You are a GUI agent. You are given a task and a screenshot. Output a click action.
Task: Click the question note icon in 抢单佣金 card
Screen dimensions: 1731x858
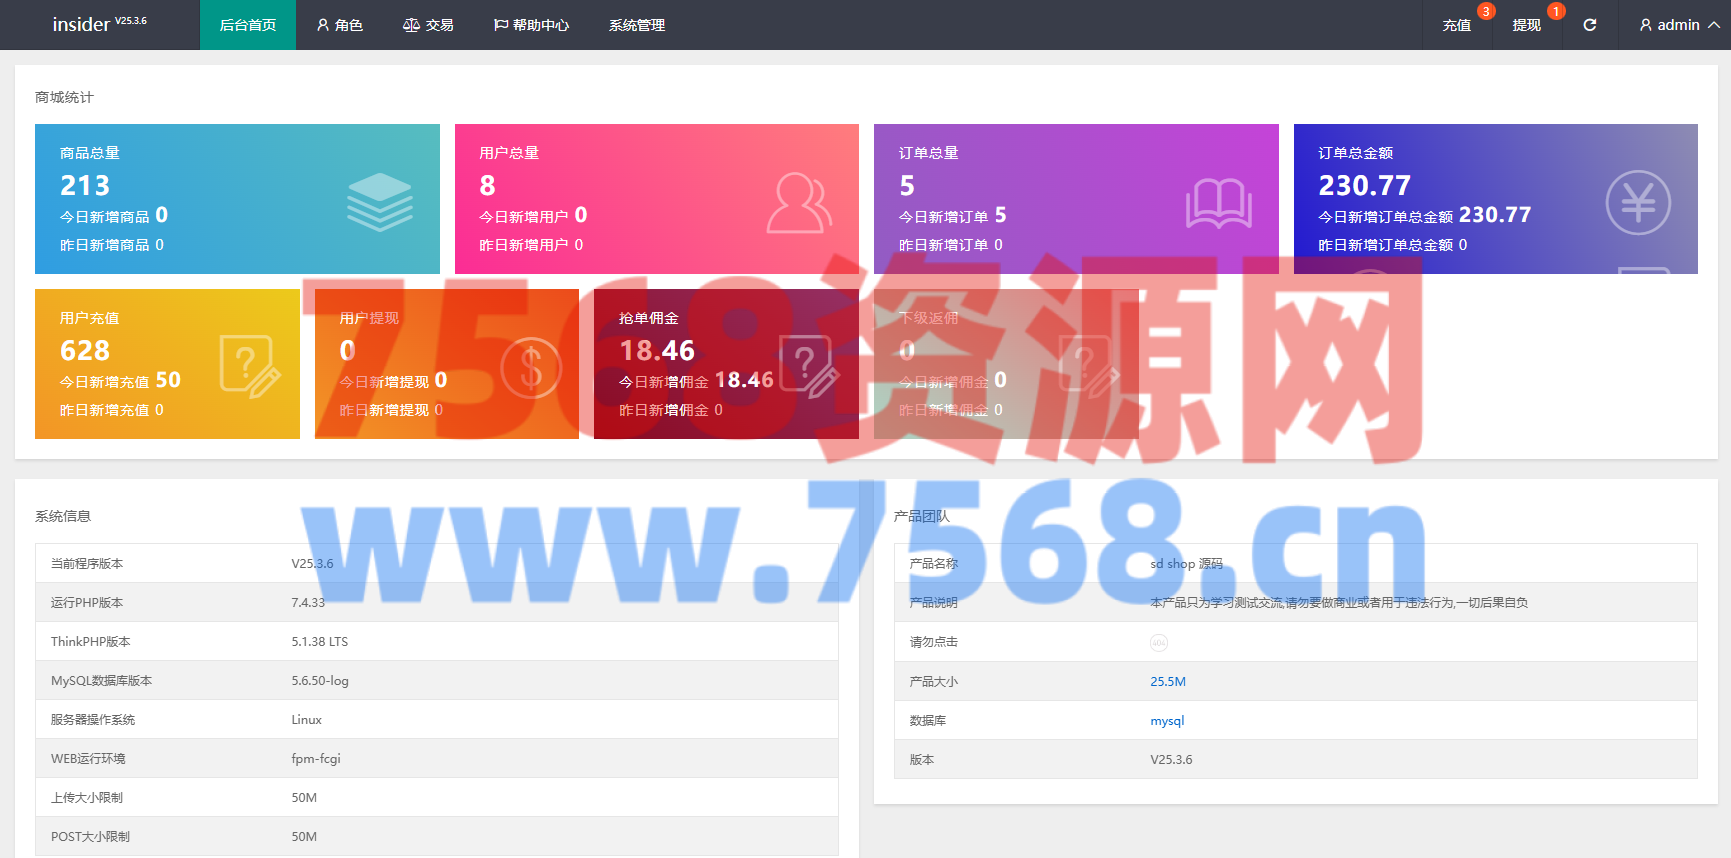[808, 367]
